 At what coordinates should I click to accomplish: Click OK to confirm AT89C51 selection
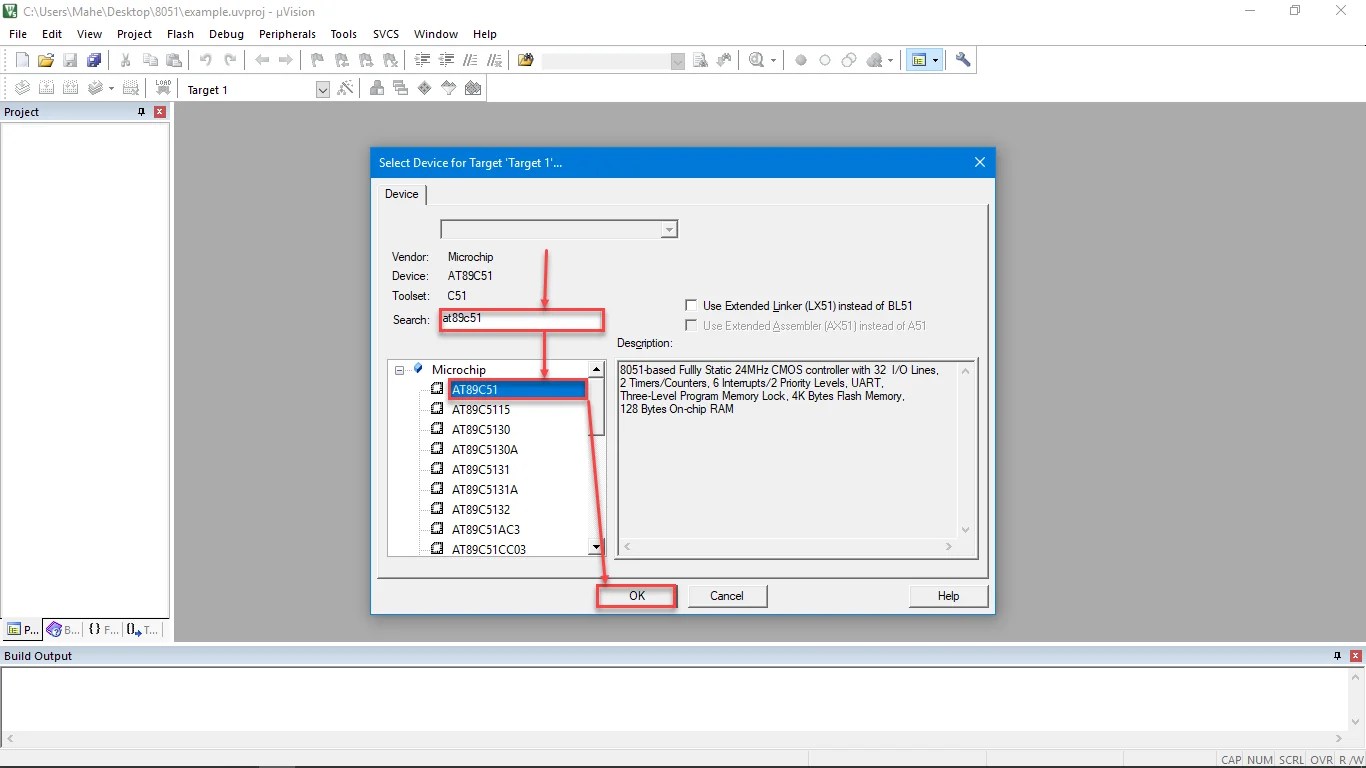636,595
